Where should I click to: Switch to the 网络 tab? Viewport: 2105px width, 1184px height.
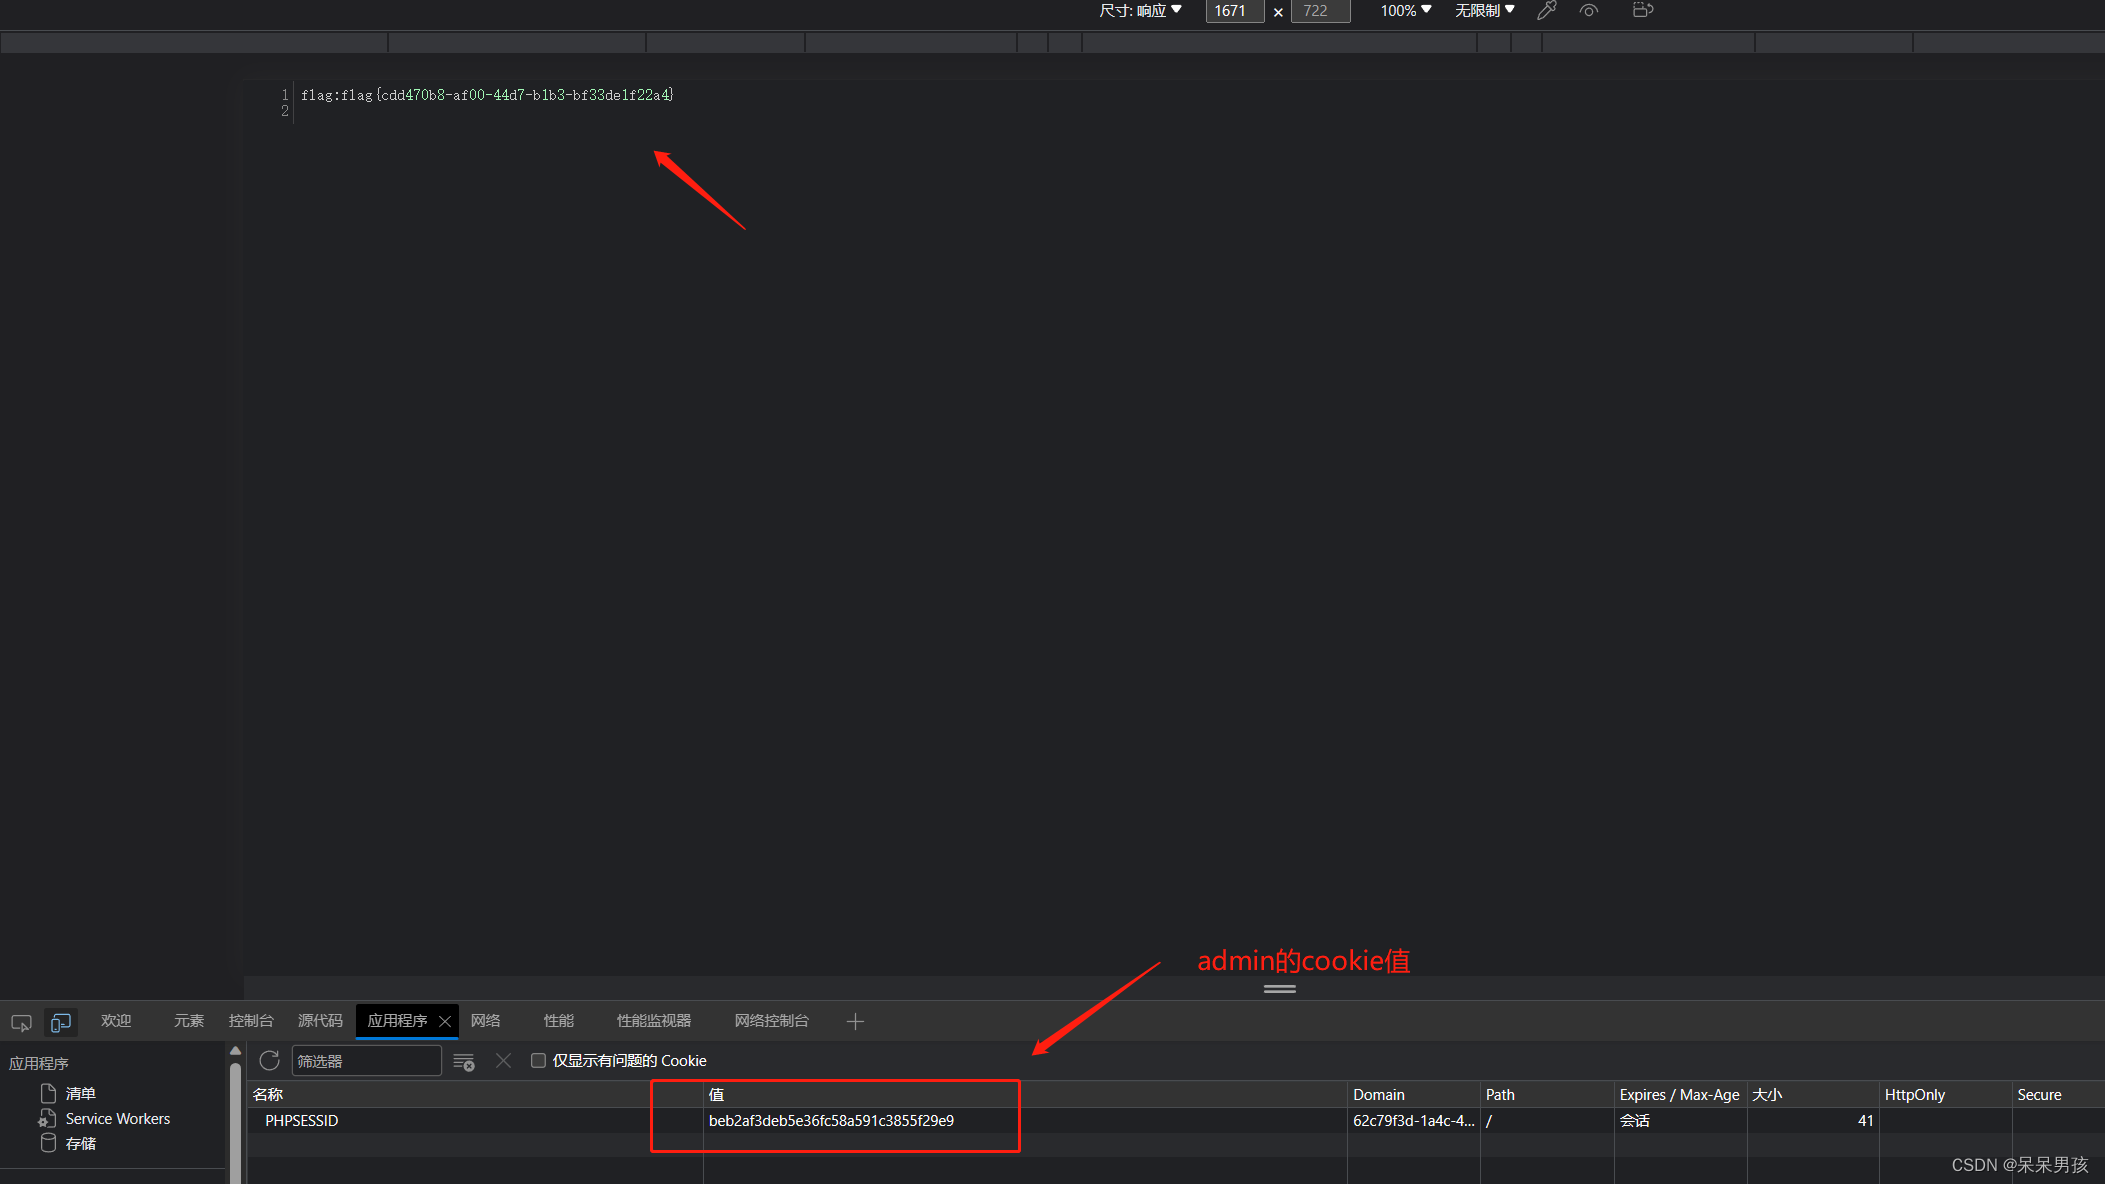pos(485,1020)
